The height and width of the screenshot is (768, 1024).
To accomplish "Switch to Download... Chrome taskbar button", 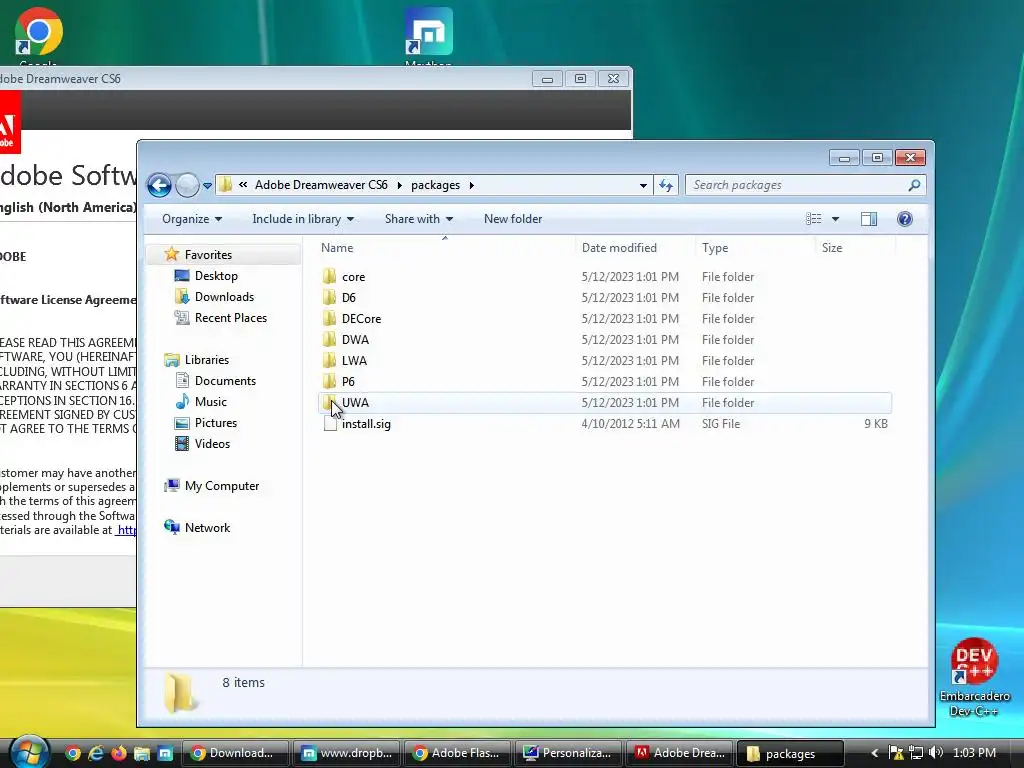I will pyautogui.click(x=234, y=753).
